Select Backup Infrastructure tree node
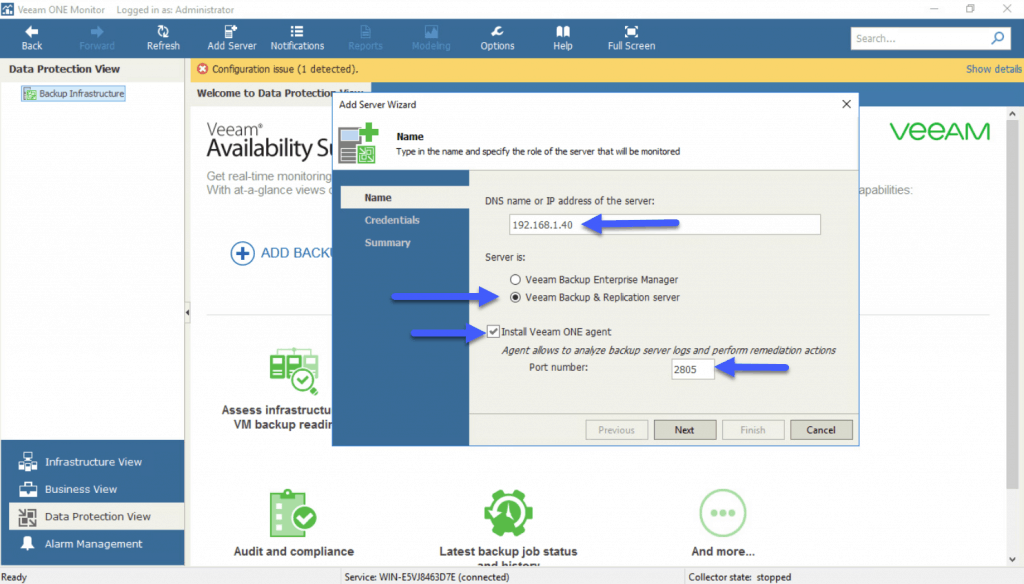The image size is (1024, 584). (x=81, y=94)
